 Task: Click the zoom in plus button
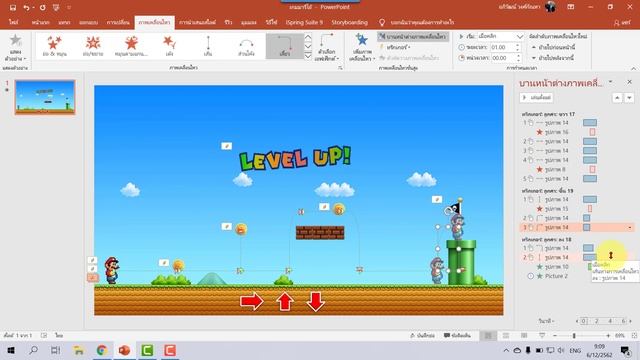tap(608, 336)
